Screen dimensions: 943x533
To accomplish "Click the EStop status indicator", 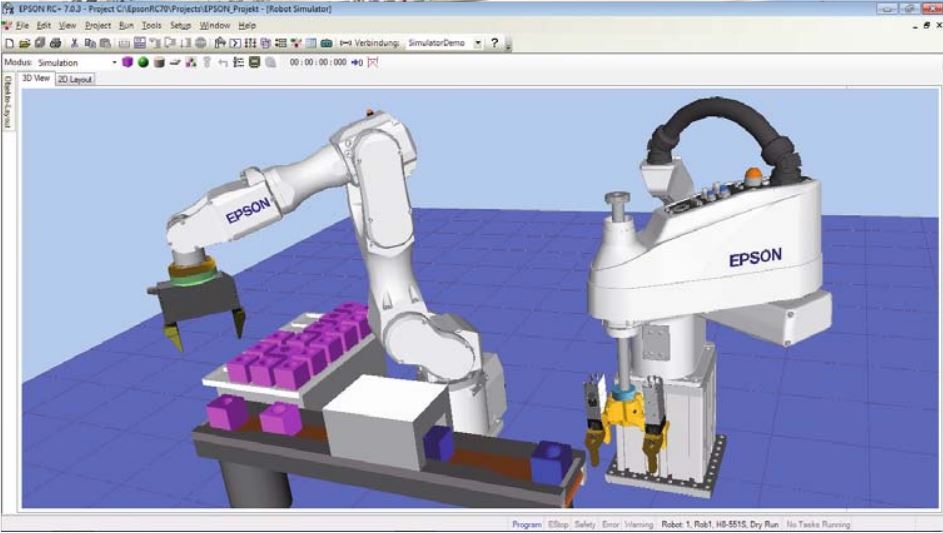I will 558,524.
